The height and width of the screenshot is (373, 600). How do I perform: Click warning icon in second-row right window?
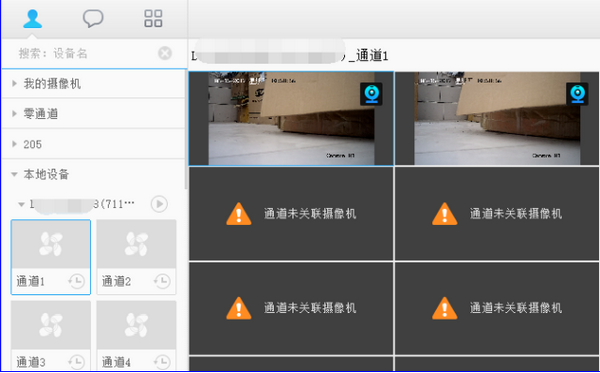[x=445, y=214]
